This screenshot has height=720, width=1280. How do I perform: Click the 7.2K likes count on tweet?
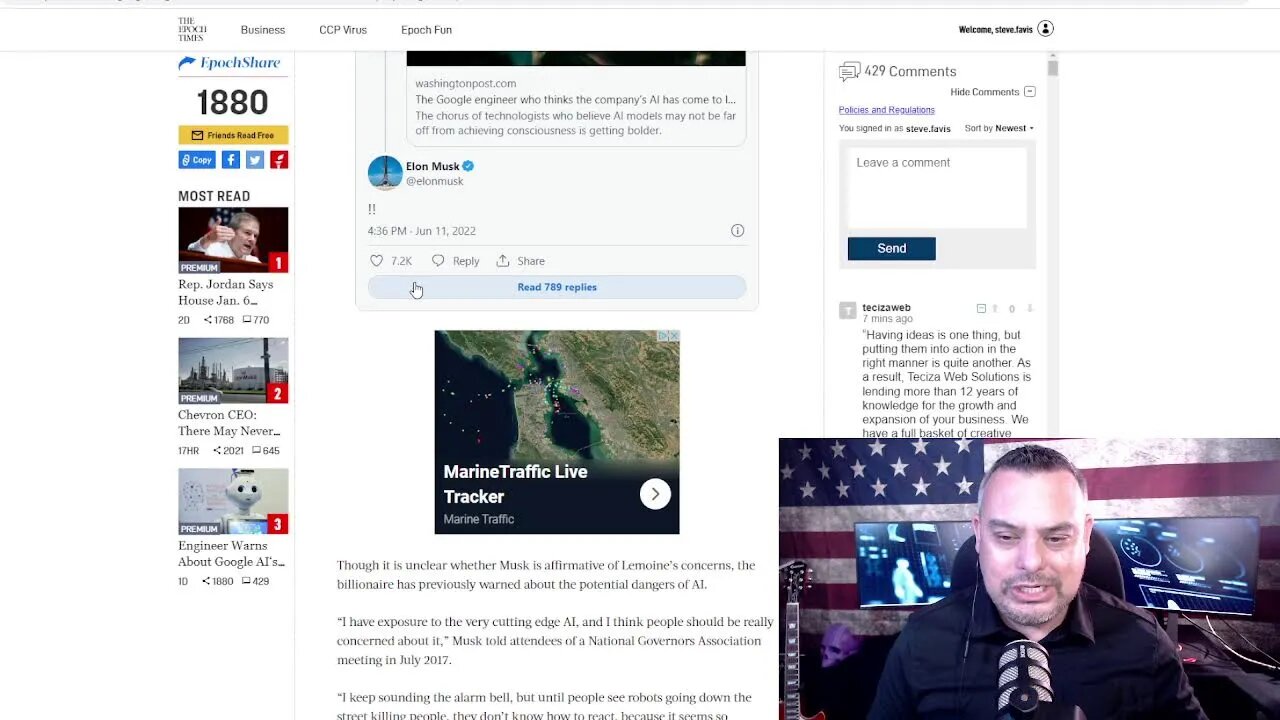401,261
